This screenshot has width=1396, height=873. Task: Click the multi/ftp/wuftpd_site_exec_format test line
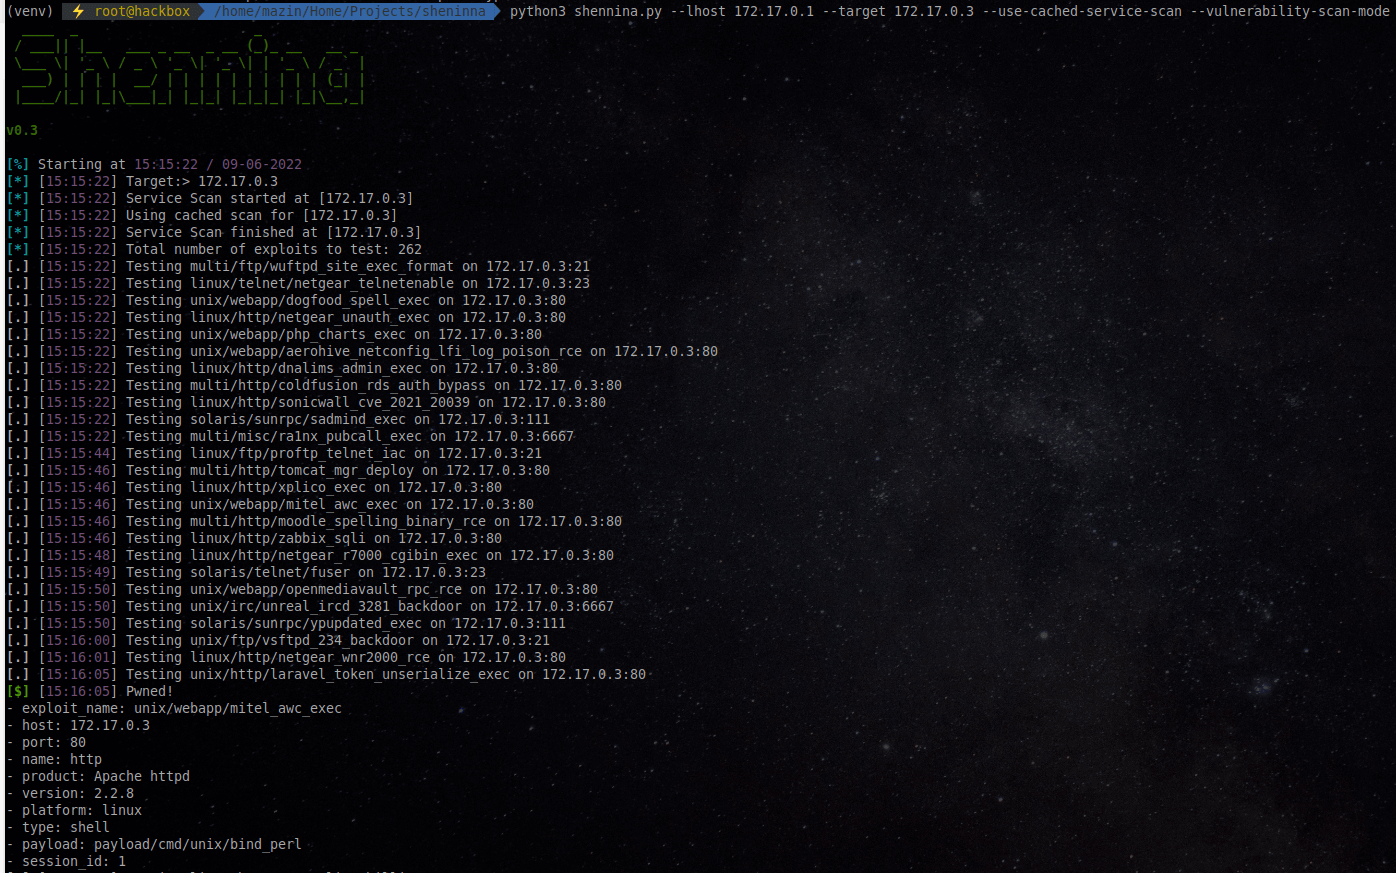coord(298,266)
